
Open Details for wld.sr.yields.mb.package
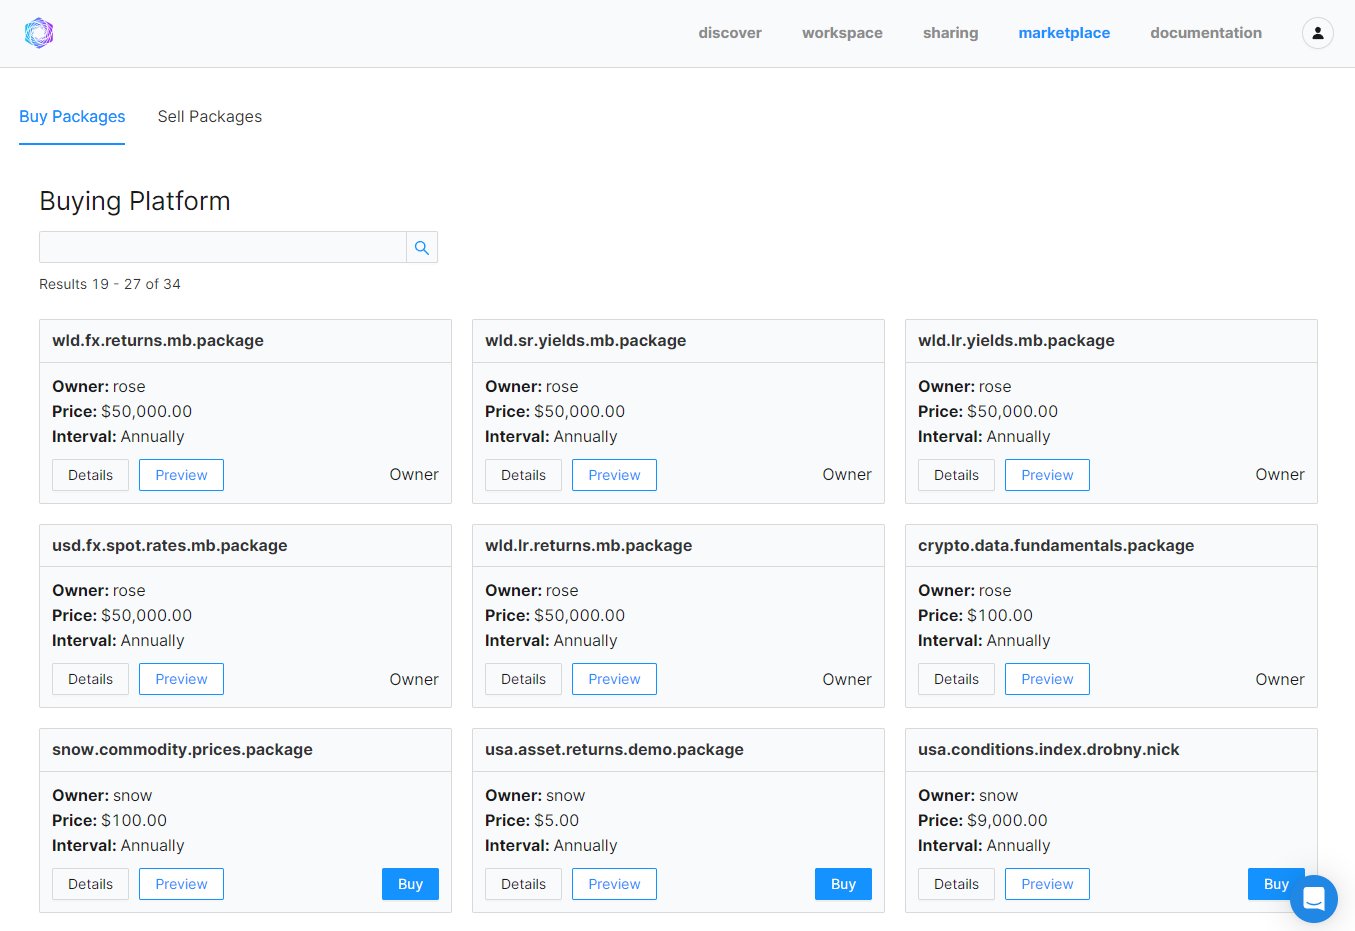523,475
